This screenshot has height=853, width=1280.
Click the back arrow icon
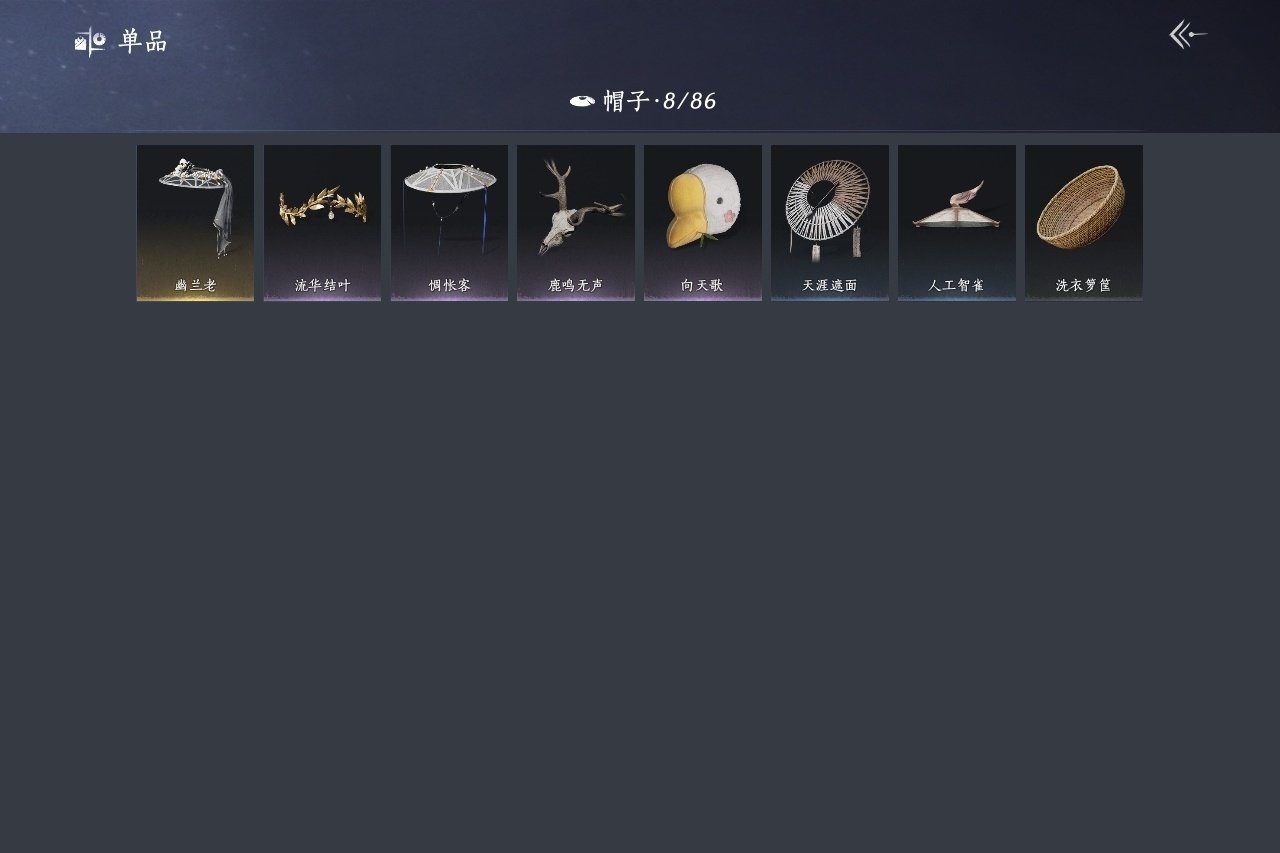tap(1188, 35)
